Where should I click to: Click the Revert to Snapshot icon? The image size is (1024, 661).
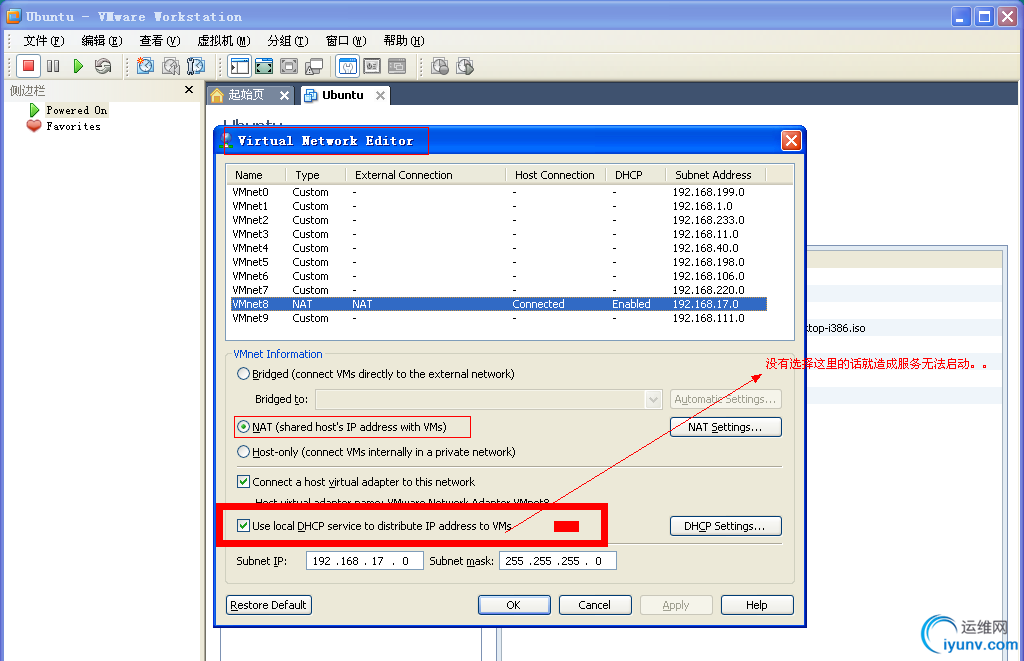171,66
